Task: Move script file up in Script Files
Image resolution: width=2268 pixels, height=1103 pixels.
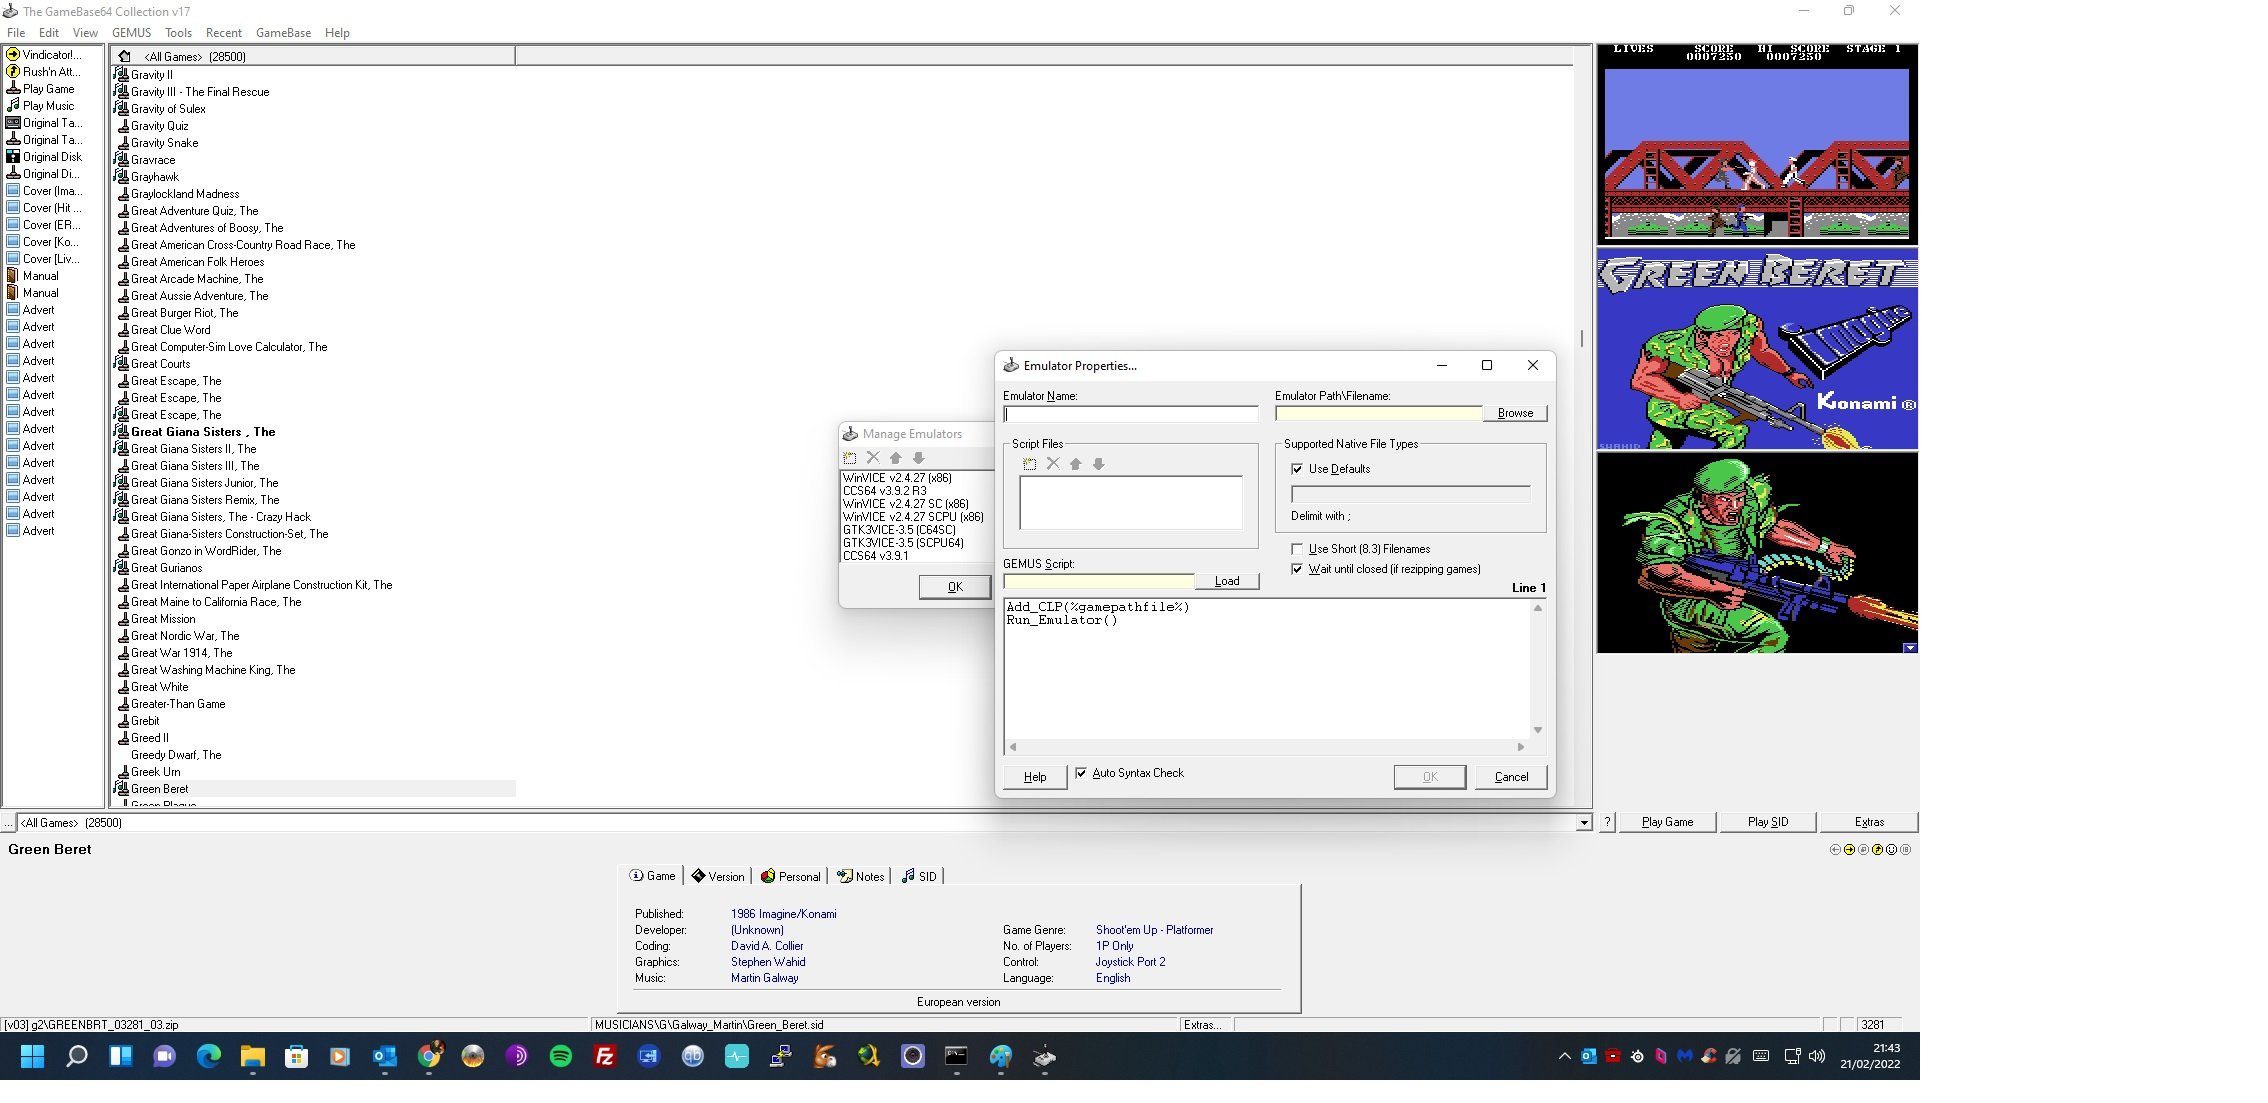Action: pyautogui.click(x=1076, y=464)
